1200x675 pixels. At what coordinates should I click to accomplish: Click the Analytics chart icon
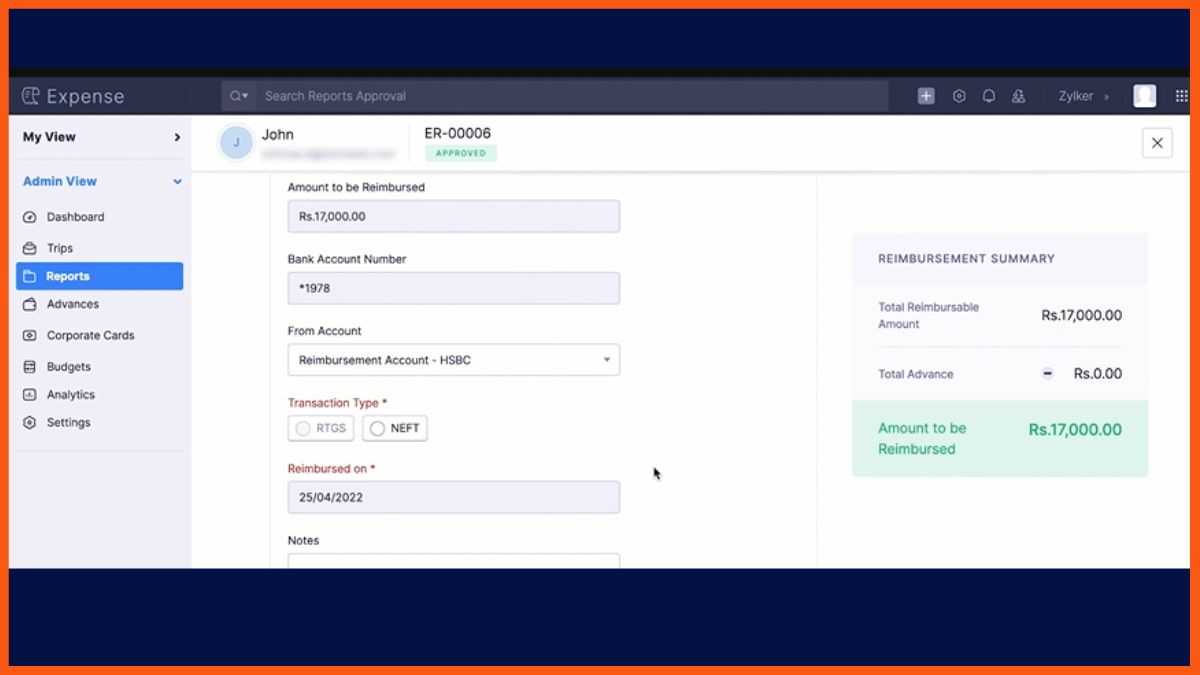coord(29,395)
